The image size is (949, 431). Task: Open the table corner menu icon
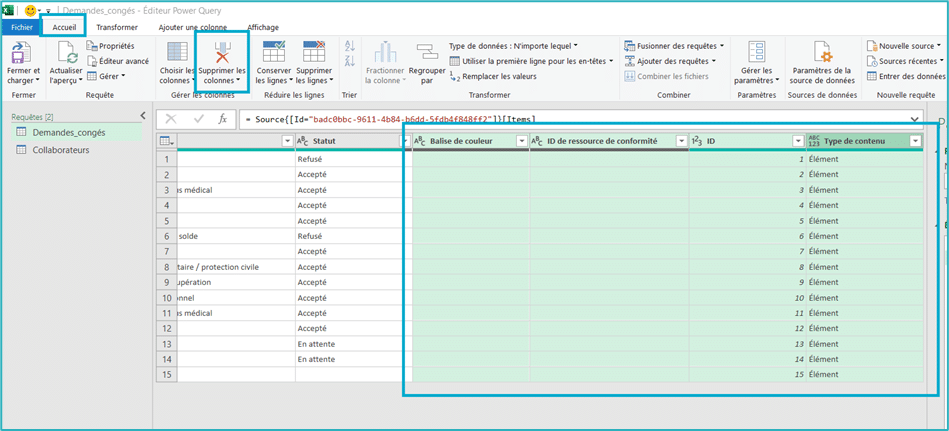pos(166,142)
